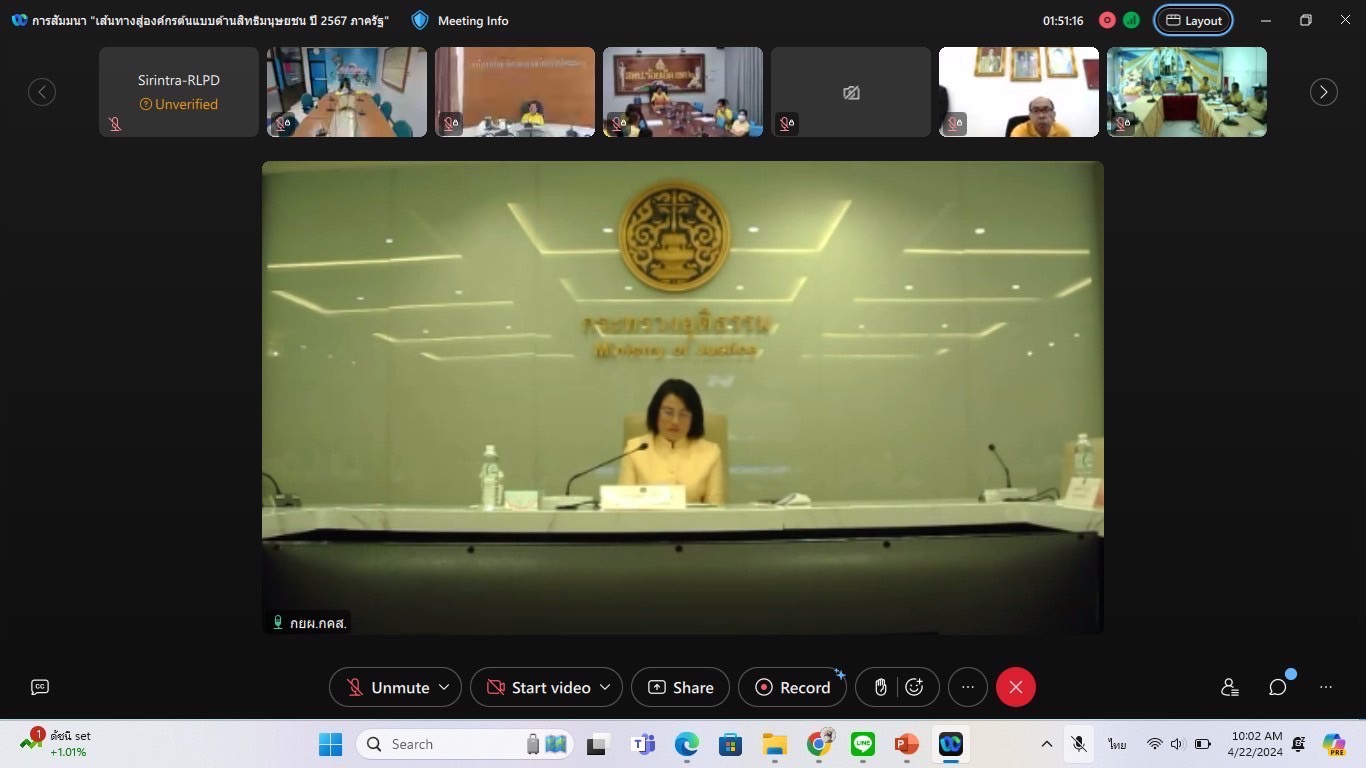Start recording with the Record button
Screen dimensions: 1366x768
(793, 687)
